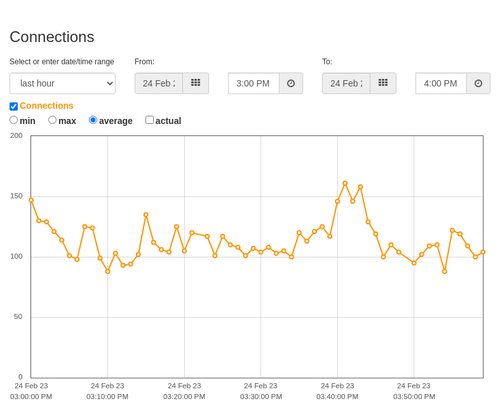Click the peak data point near 03:41 PM

point(345,183)
